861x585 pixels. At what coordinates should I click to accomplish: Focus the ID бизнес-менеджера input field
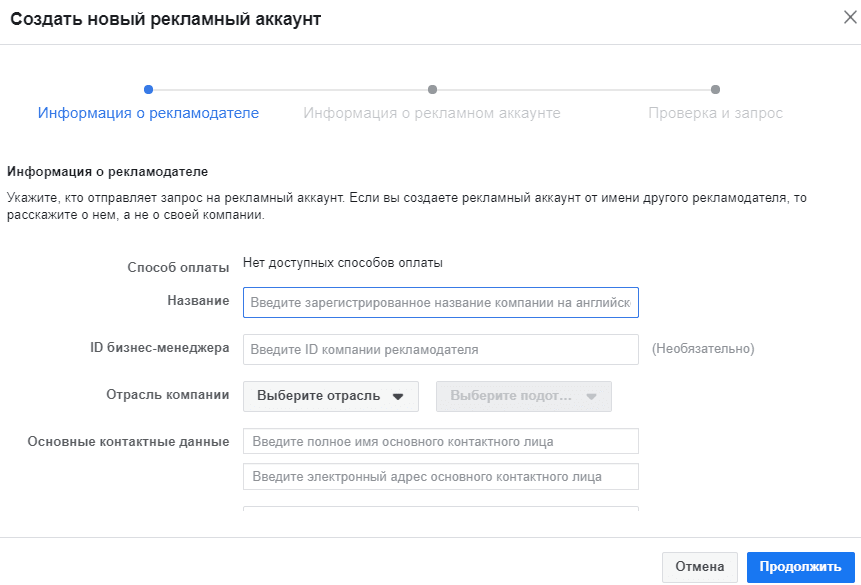(441, 349)
